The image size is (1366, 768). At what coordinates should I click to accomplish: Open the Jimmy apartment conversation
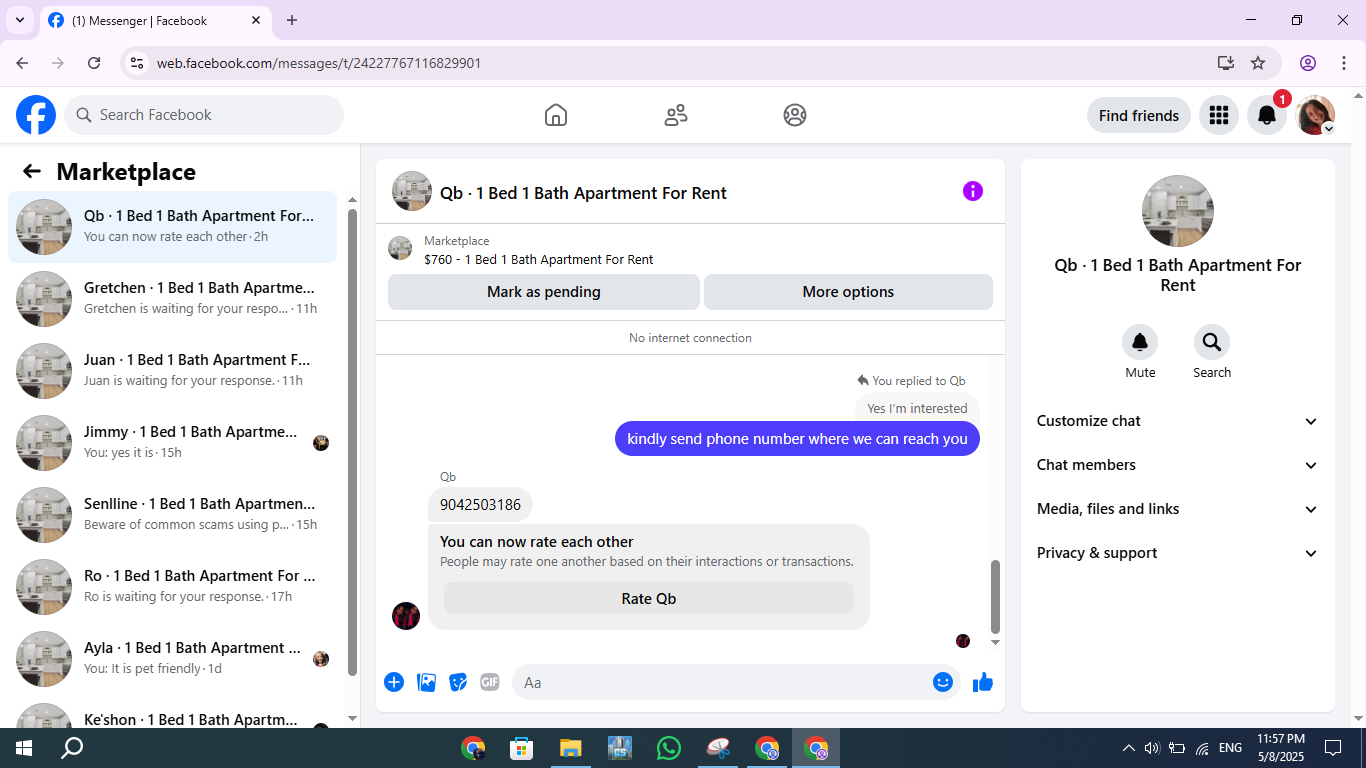tap(173, 443)
